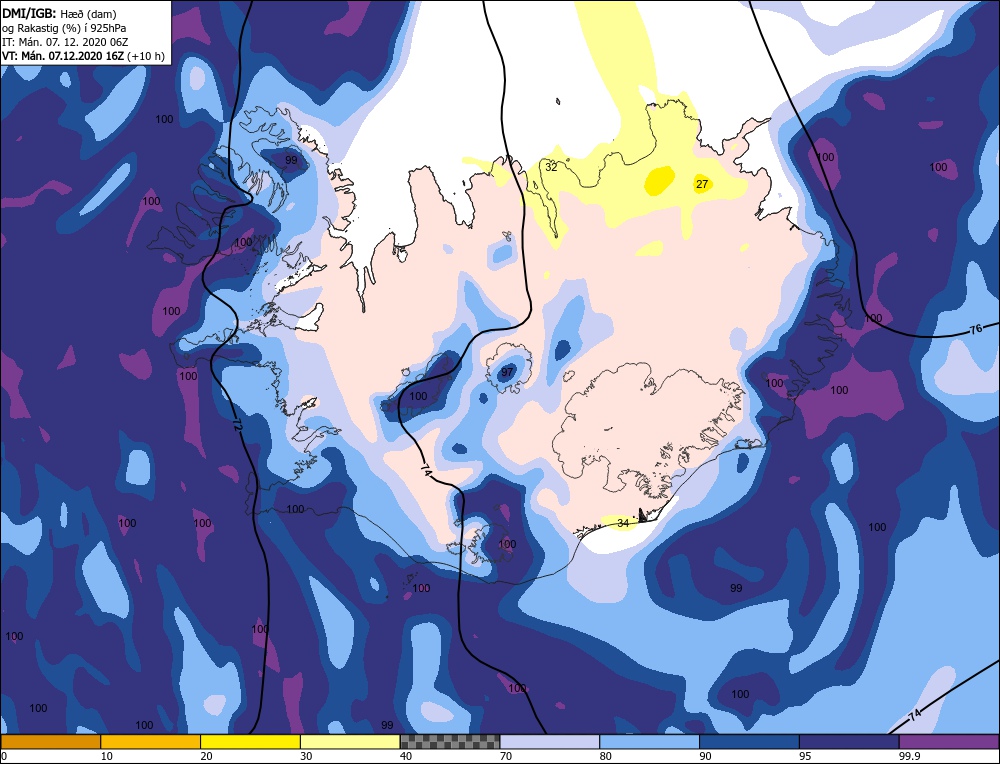Click the humidity value 97 in central Iceland

click(507, 372)
